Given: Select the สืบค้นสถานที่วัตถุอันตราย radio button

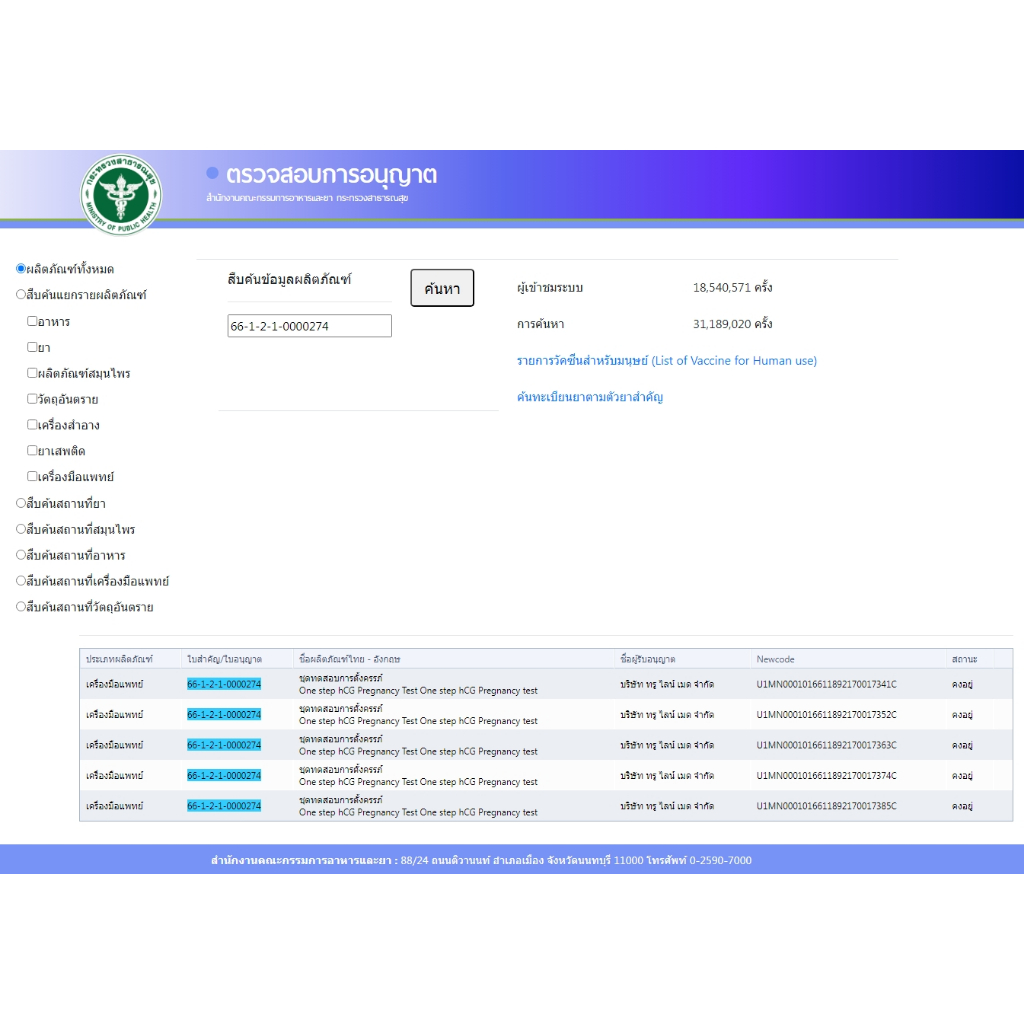Looking at the screenshot, I should click(21, 607).
